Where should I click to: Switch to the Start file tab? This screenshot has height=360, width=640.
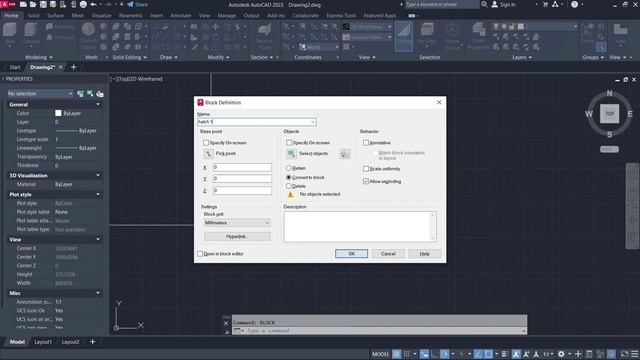click(x=15, y=67)
